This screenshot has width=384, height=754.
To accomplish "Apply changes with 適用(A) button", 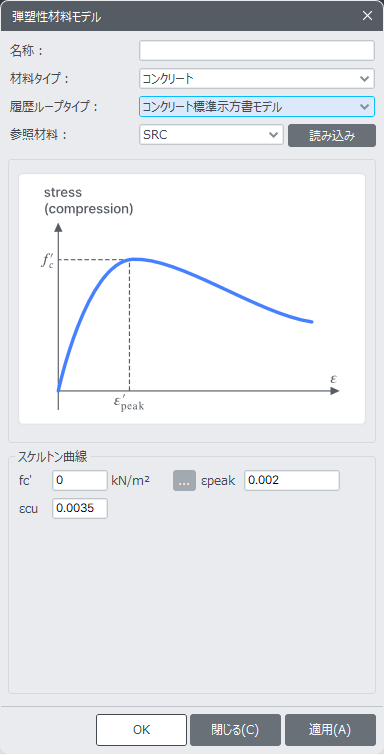I will click(330, 729).
